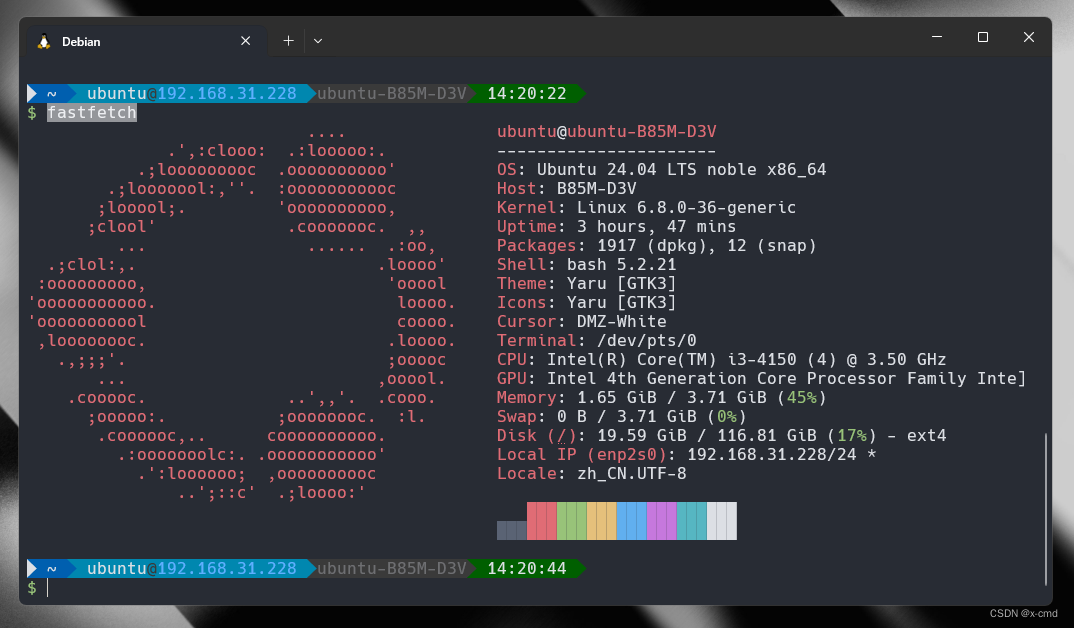Click the Theme line Yaru [GTK3]
This screenshot has height=628, width=1074.
[x=586, y=284]
